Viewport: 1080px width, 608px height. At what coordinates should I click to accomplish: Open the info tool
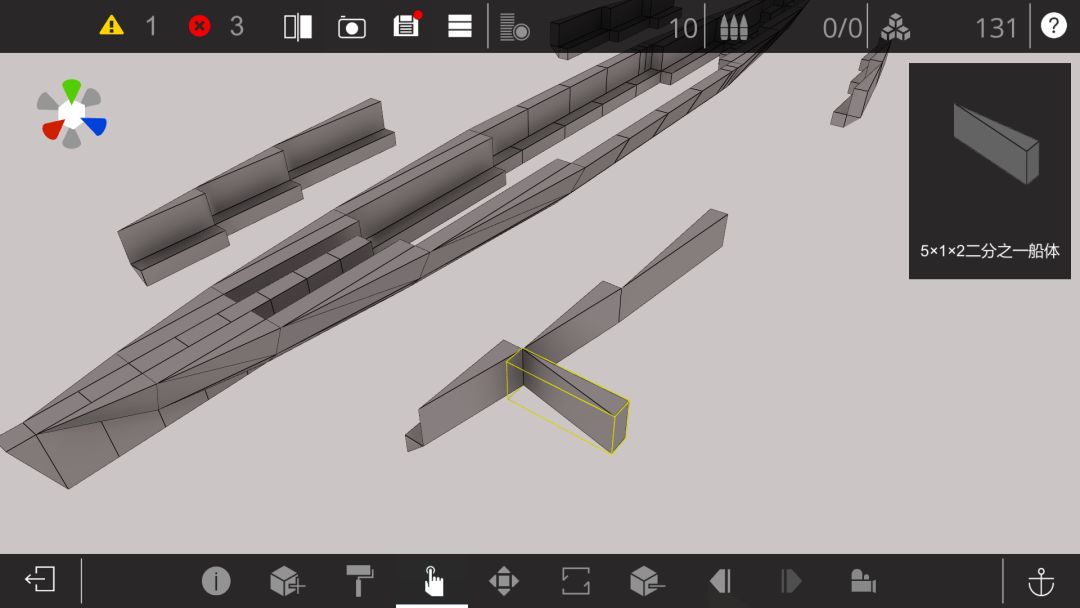coord(216,580)
